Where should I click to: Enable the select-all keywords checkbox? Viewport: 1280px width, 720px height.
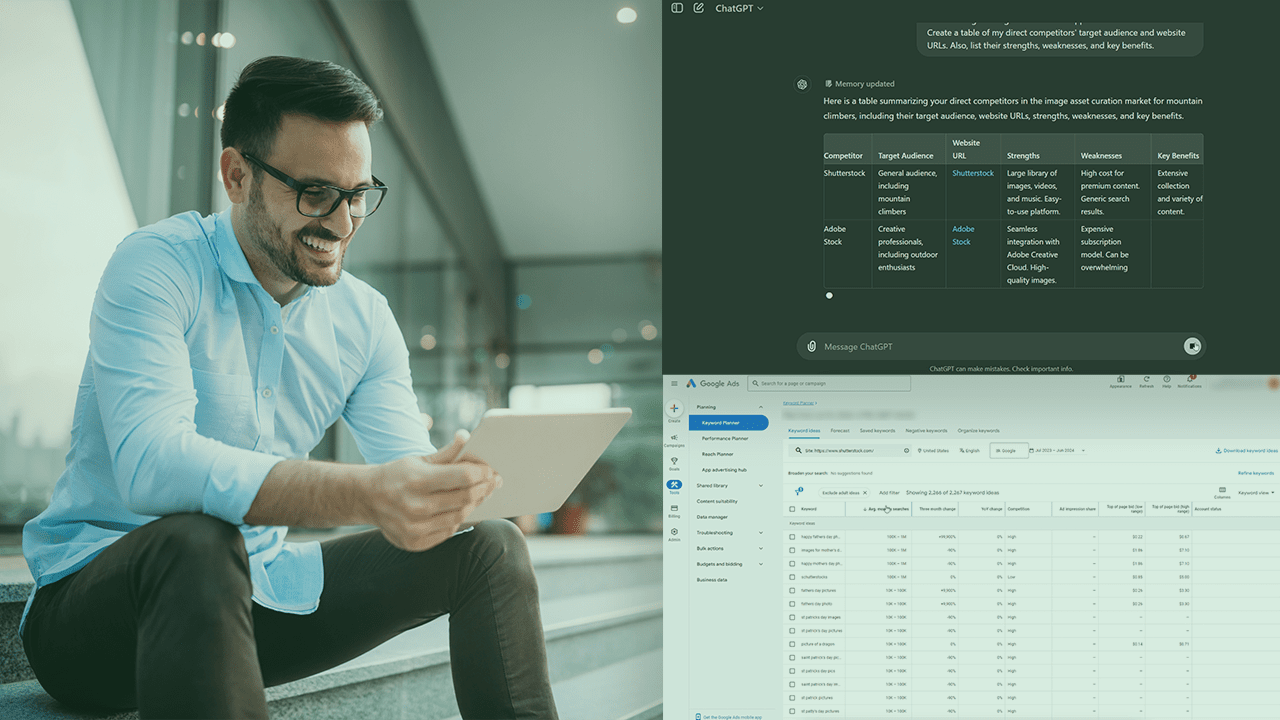click(x=792, y=509)
